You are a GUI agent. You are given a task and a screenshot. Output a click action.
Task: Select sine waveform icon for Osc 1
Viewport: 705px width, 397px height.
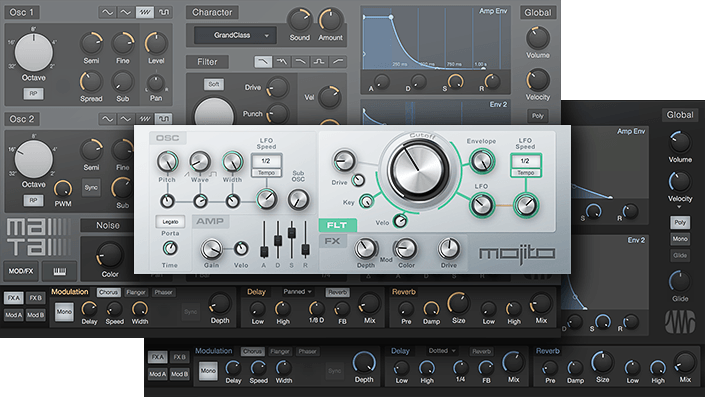coord(107,12)
